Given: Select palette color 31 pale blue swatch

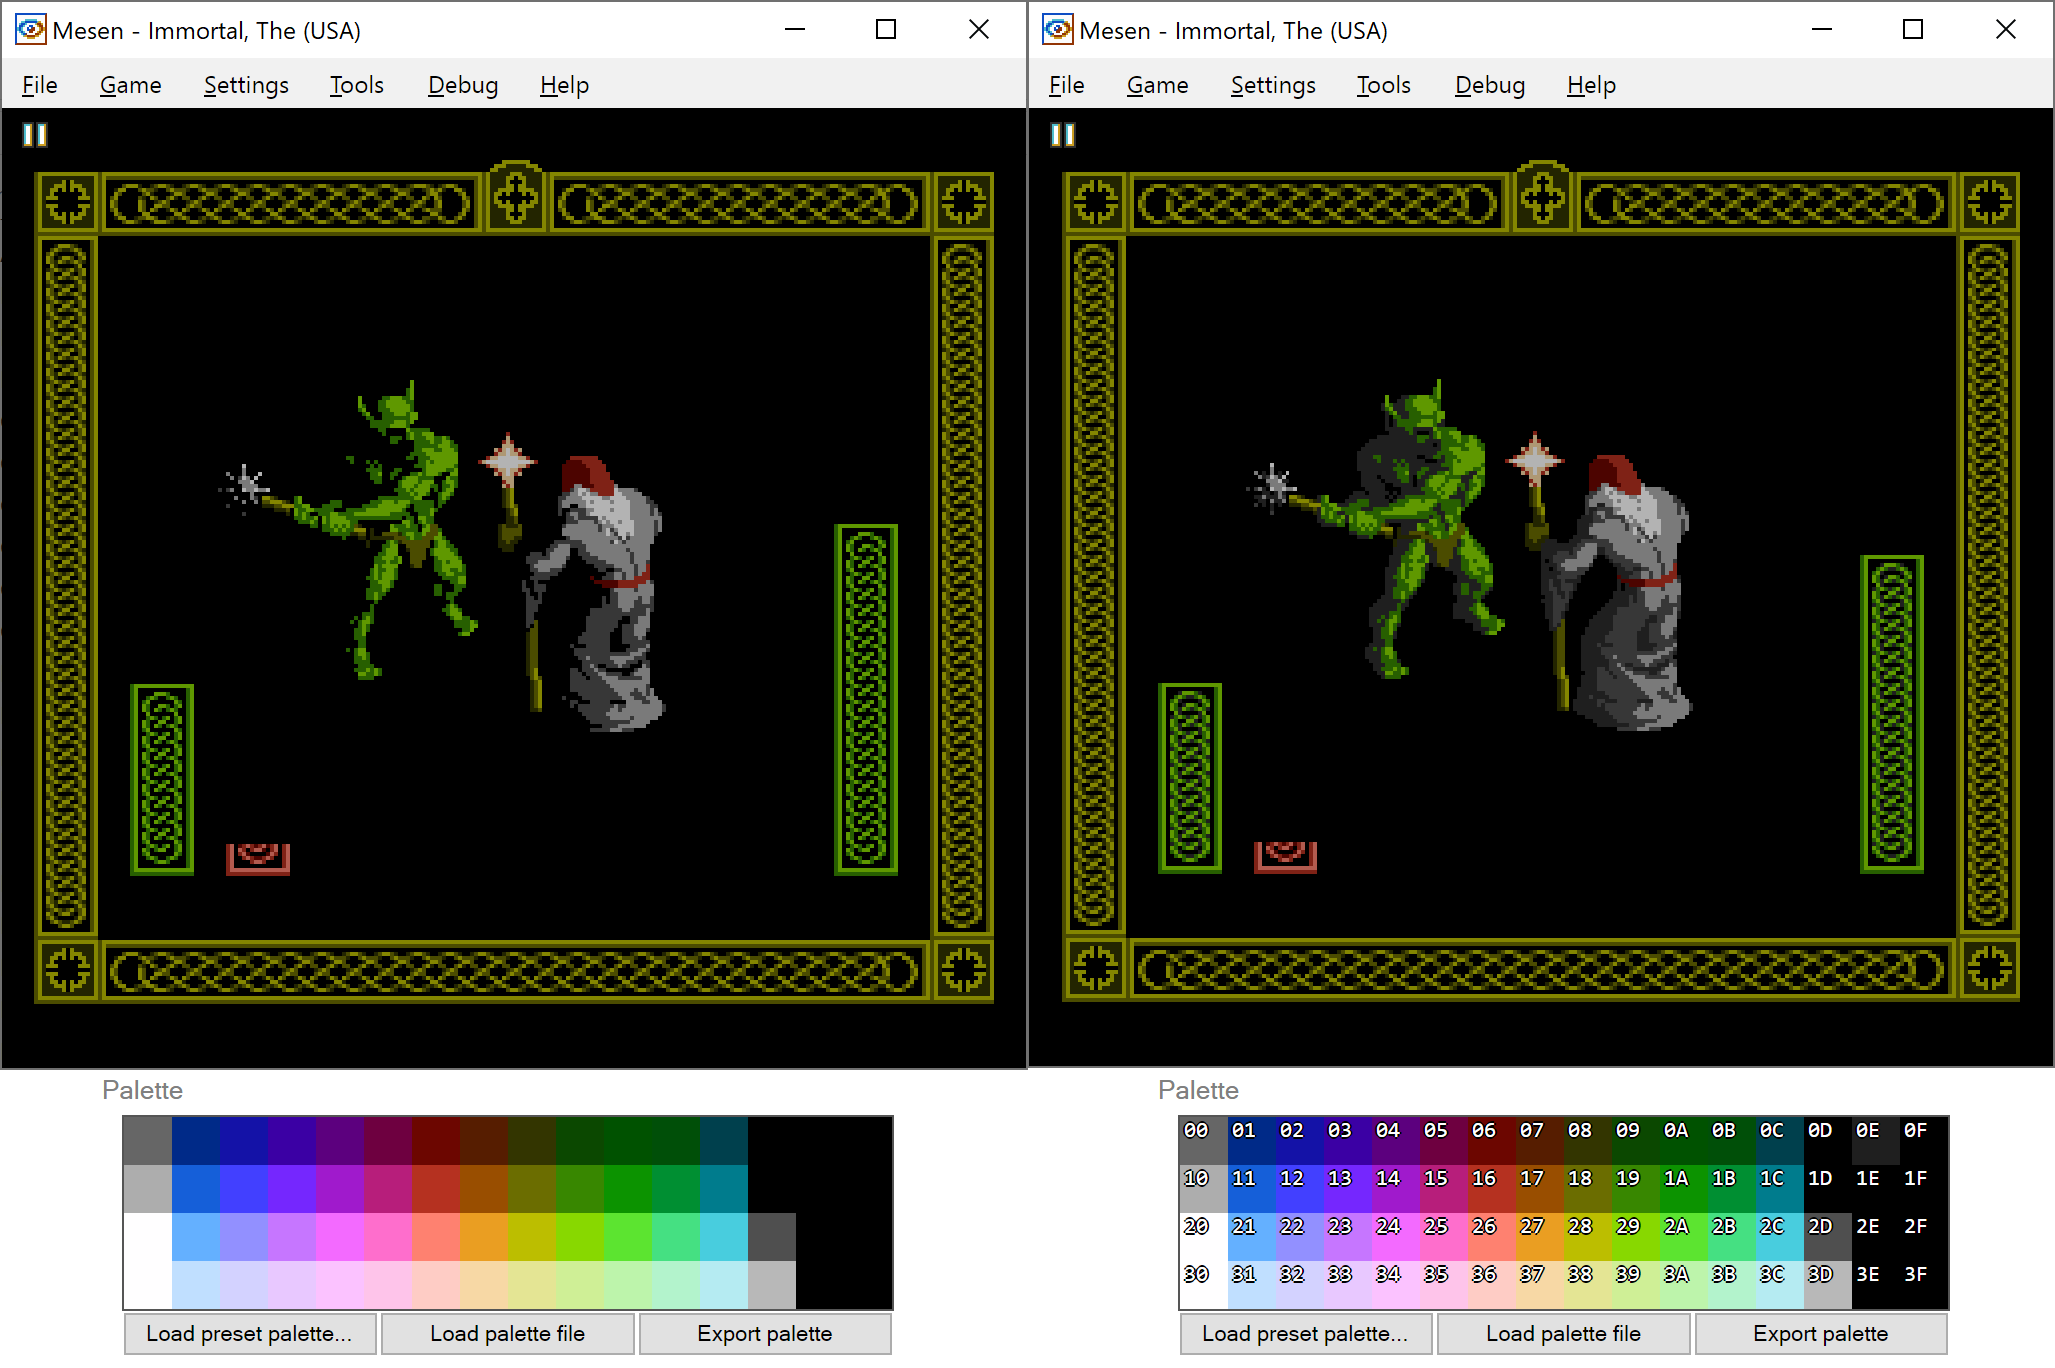Looking at the screenshot, I should (1252, 1285).
